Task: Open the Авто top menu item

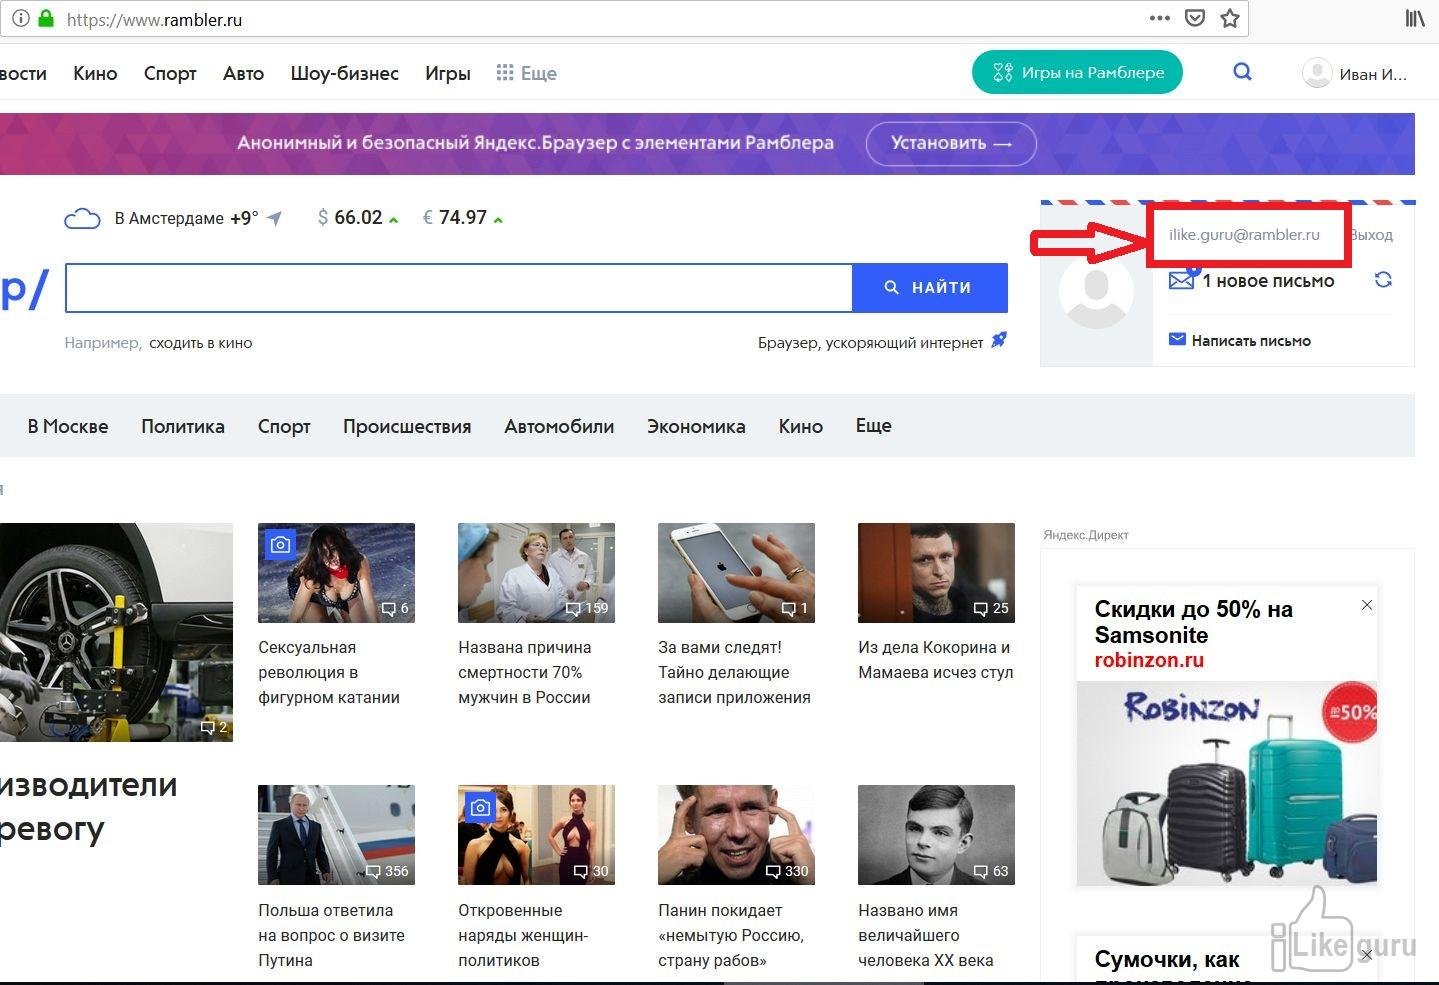Action: tap(243, 73)
